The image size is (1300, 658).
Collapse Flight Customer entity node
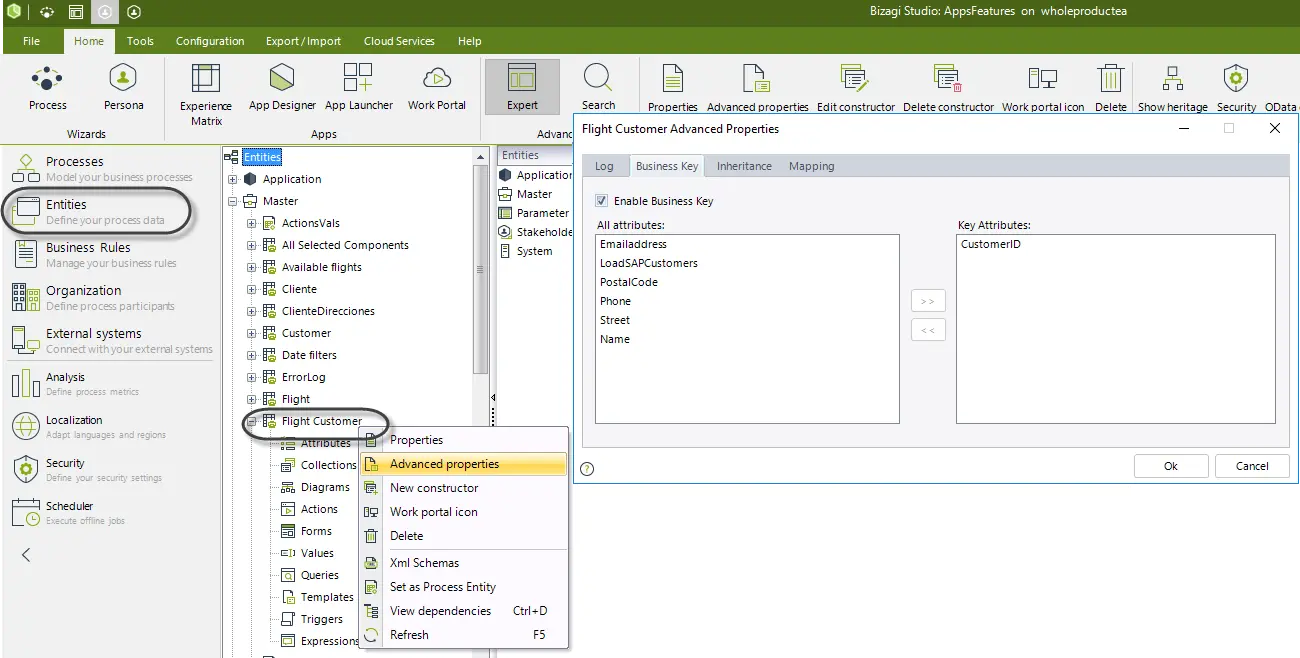[x=252, y=422]
